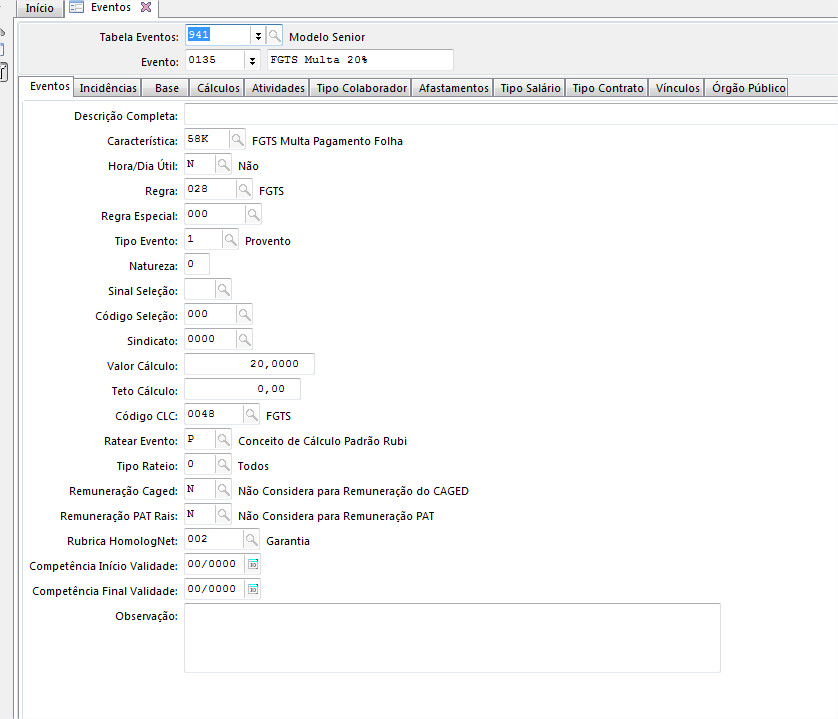This screenshot has height=719, width=838.
Task: Open calendar for Competência Final Validade
Action: (253, 590)
